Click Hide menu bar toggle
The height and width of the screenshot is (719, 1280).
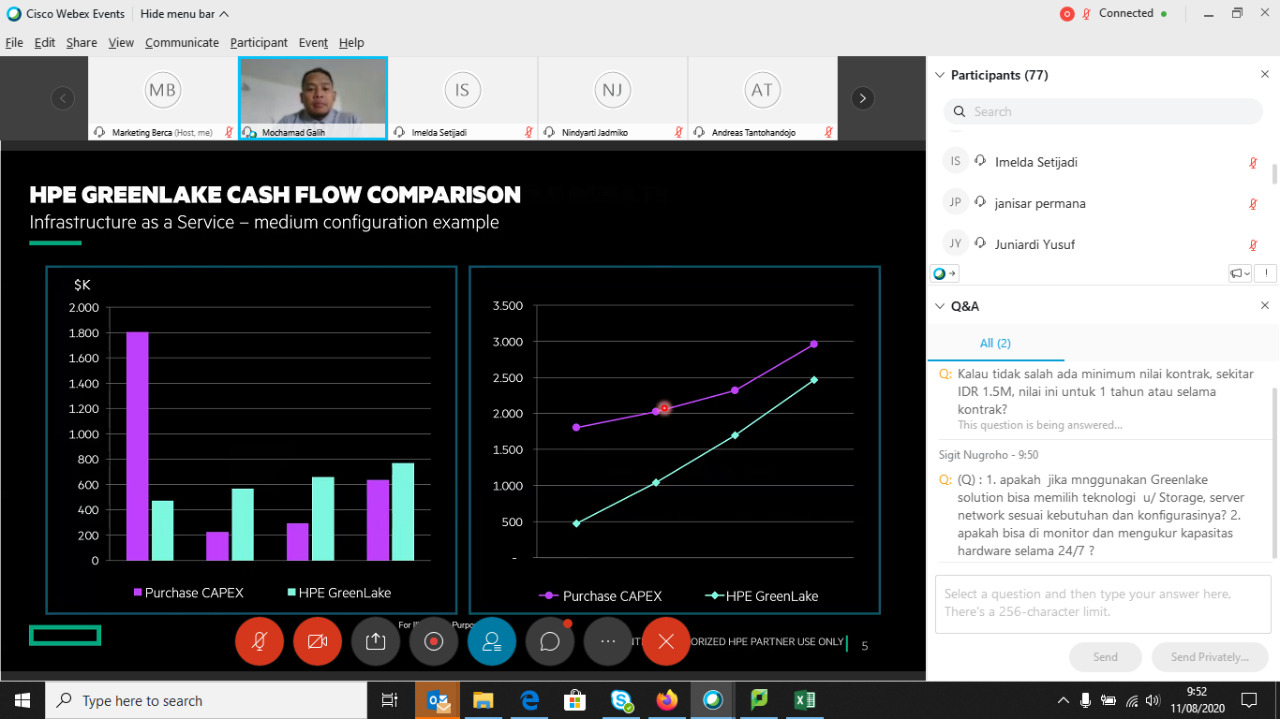184,14
